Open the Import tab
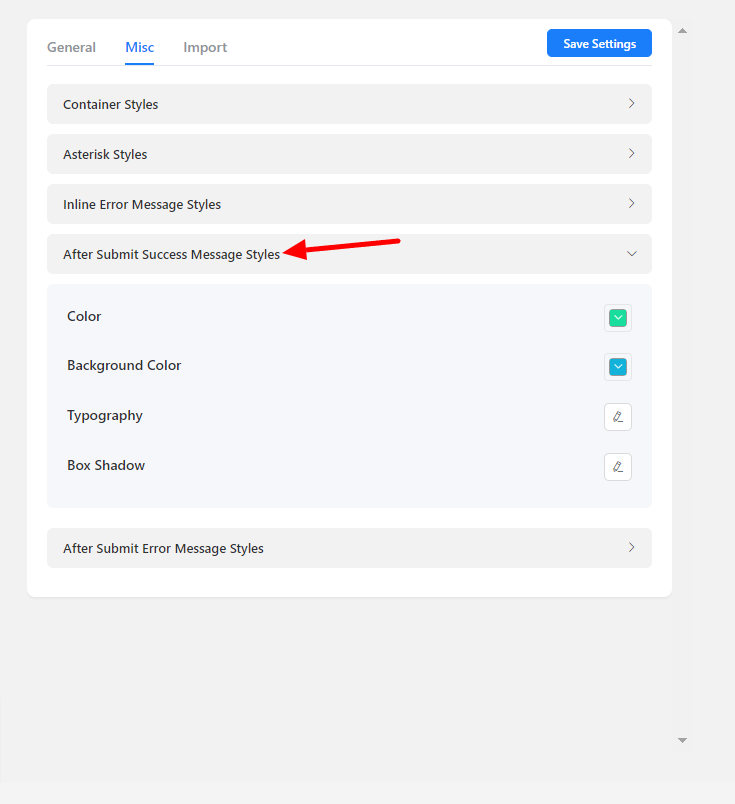Viewport: 735px width, 804px height. [205, 47]
